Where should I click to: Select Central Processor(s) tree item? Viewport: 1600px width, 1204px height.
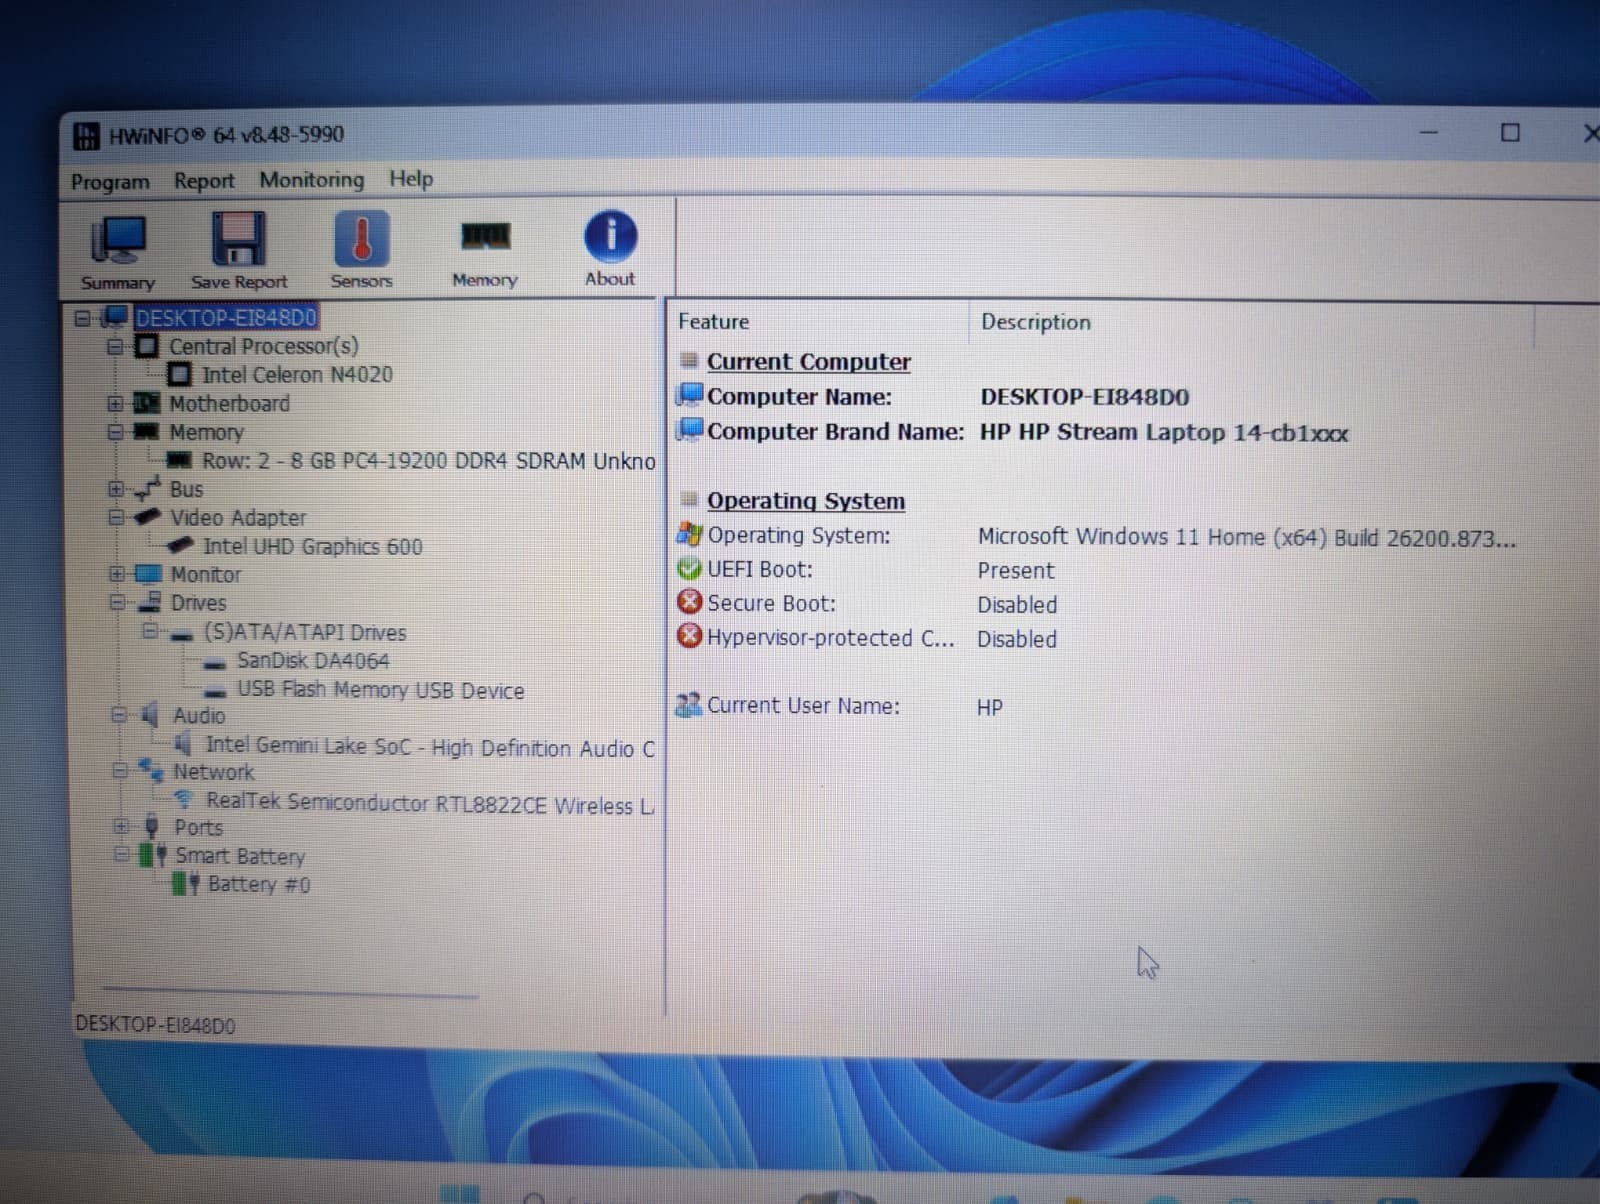click(263, 346)
